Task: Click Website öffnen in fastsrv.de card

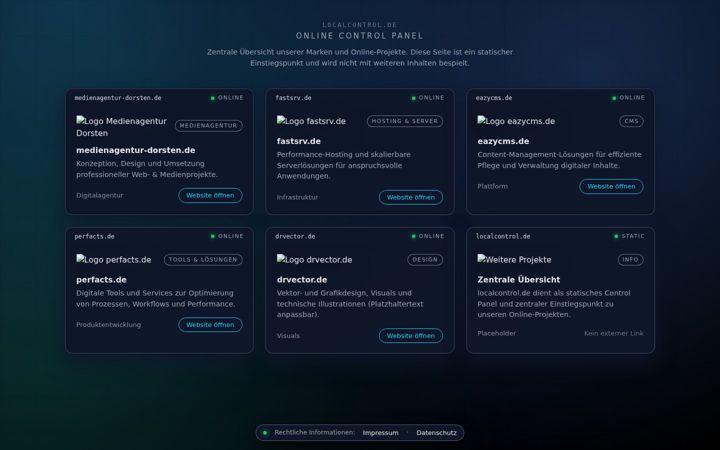Action: (411, 197)
